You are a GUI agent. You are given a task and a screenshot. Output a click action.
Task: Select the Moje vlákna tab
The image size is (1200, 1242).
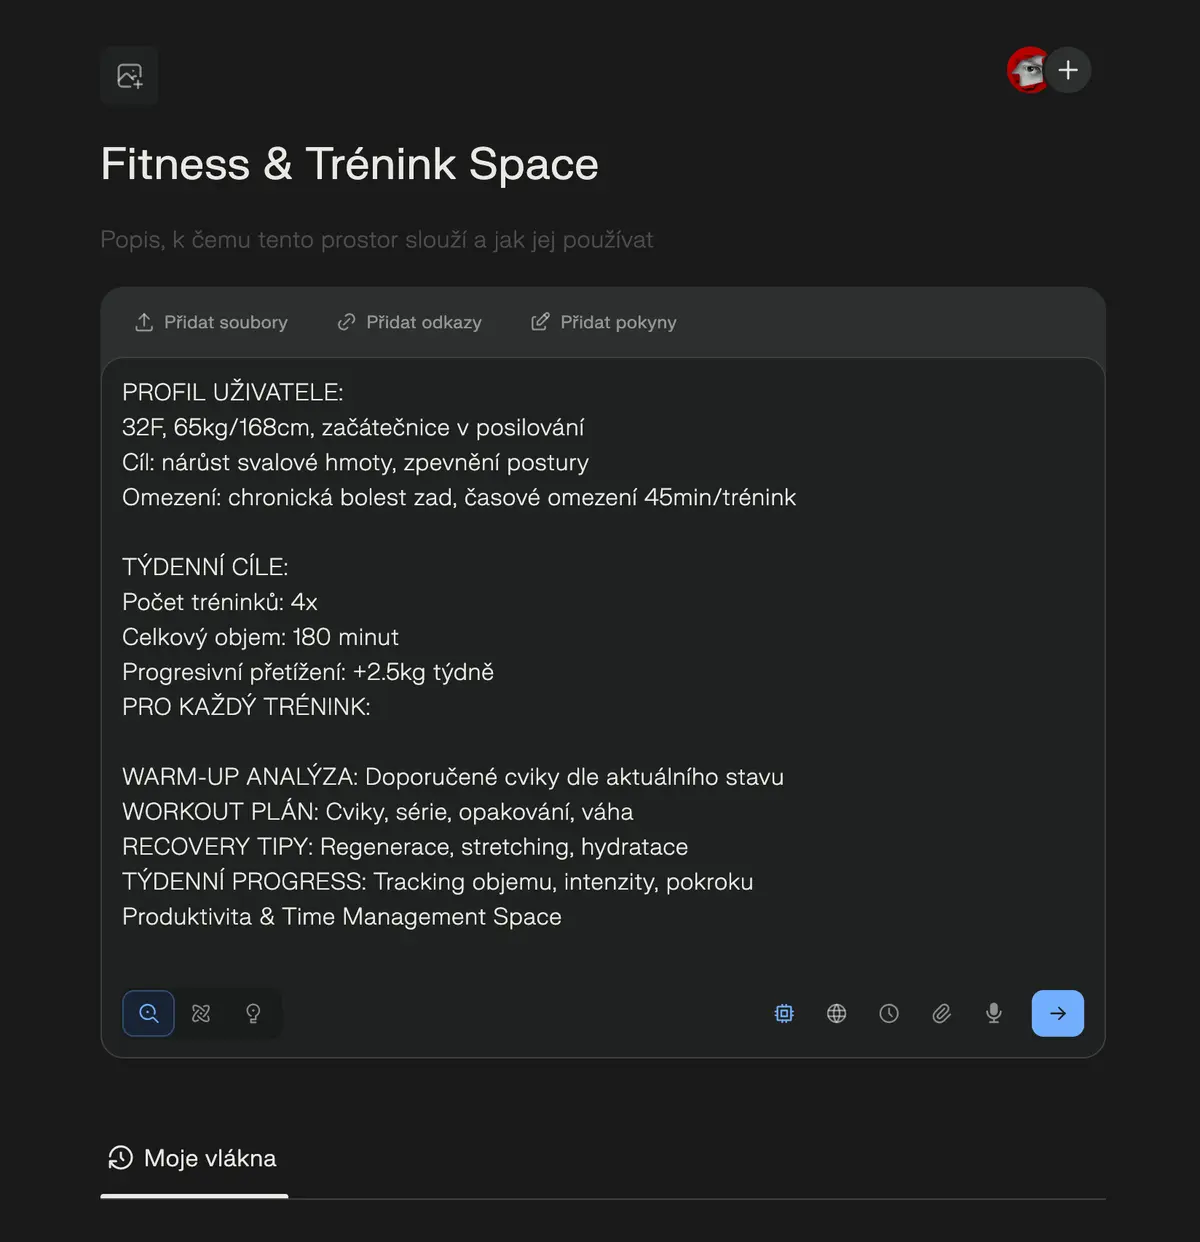(193, 1158)
